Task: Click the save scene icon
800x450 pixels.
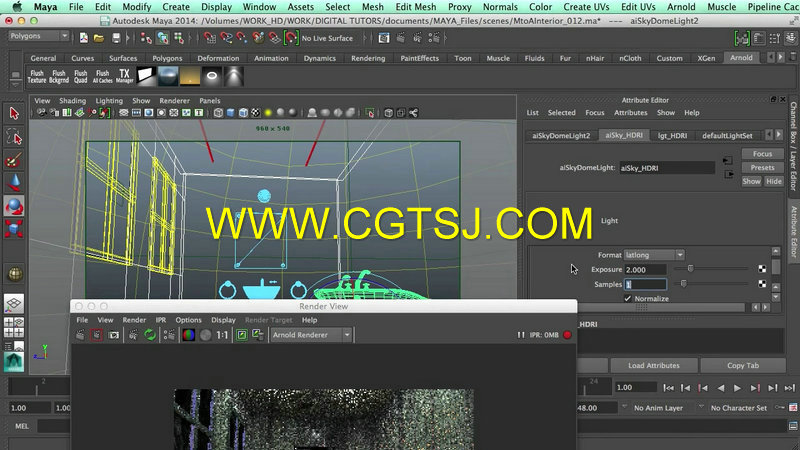Action: click(x=116, y=38)
